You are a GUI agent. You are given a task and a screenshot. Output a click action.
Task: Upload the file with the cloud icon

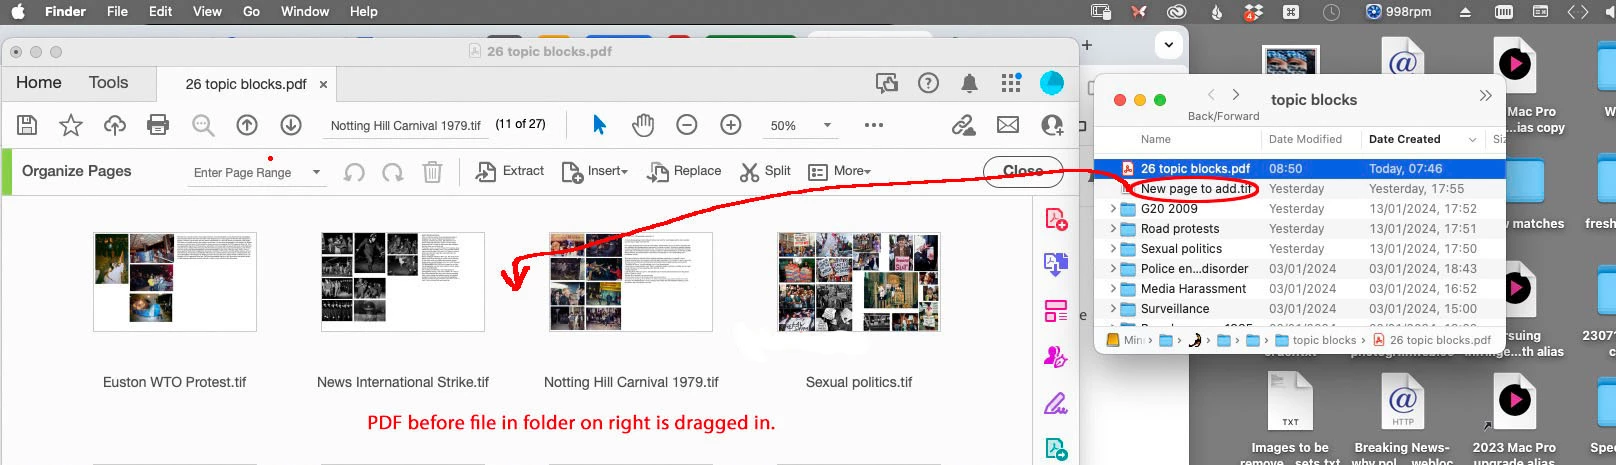[x=115, y=125]
